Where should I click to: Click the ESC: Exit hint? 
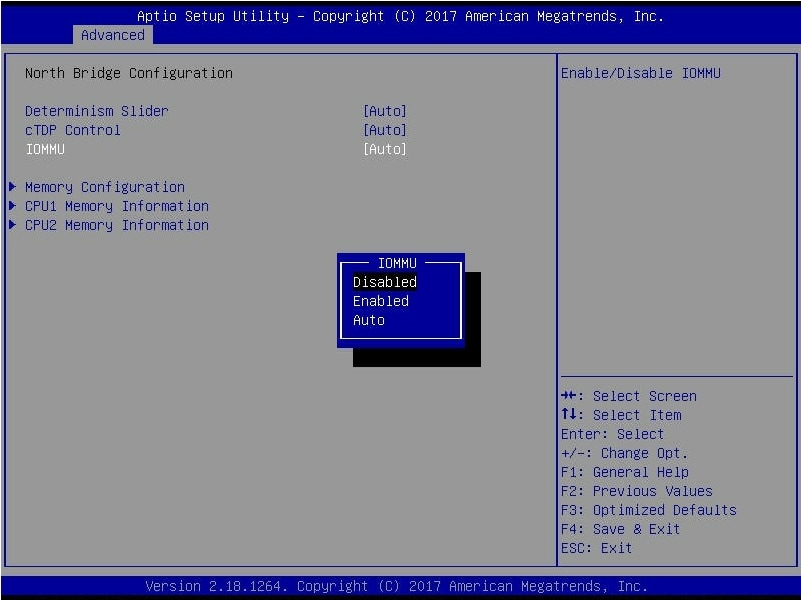click(597, 548)
